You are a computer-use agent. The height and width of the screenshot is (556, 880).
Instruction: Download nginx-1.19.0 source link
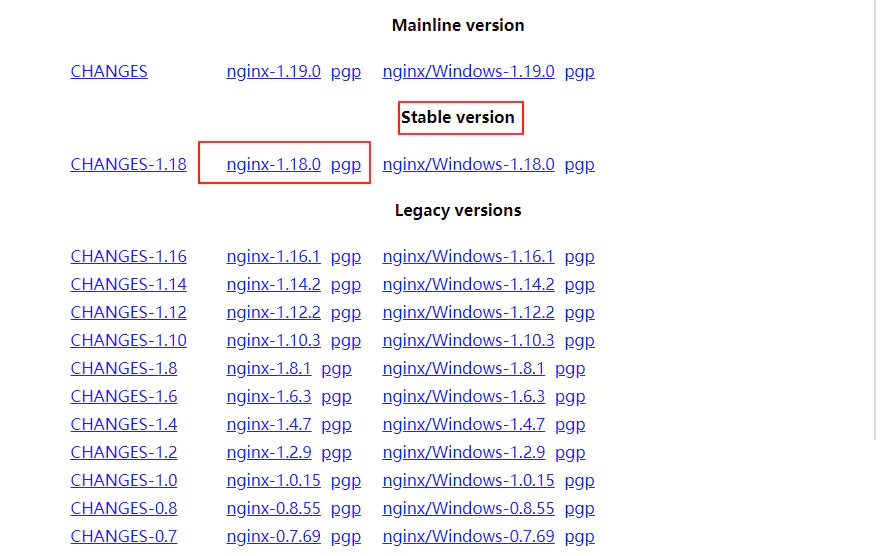pyautogui.click(x=273, y=71)
